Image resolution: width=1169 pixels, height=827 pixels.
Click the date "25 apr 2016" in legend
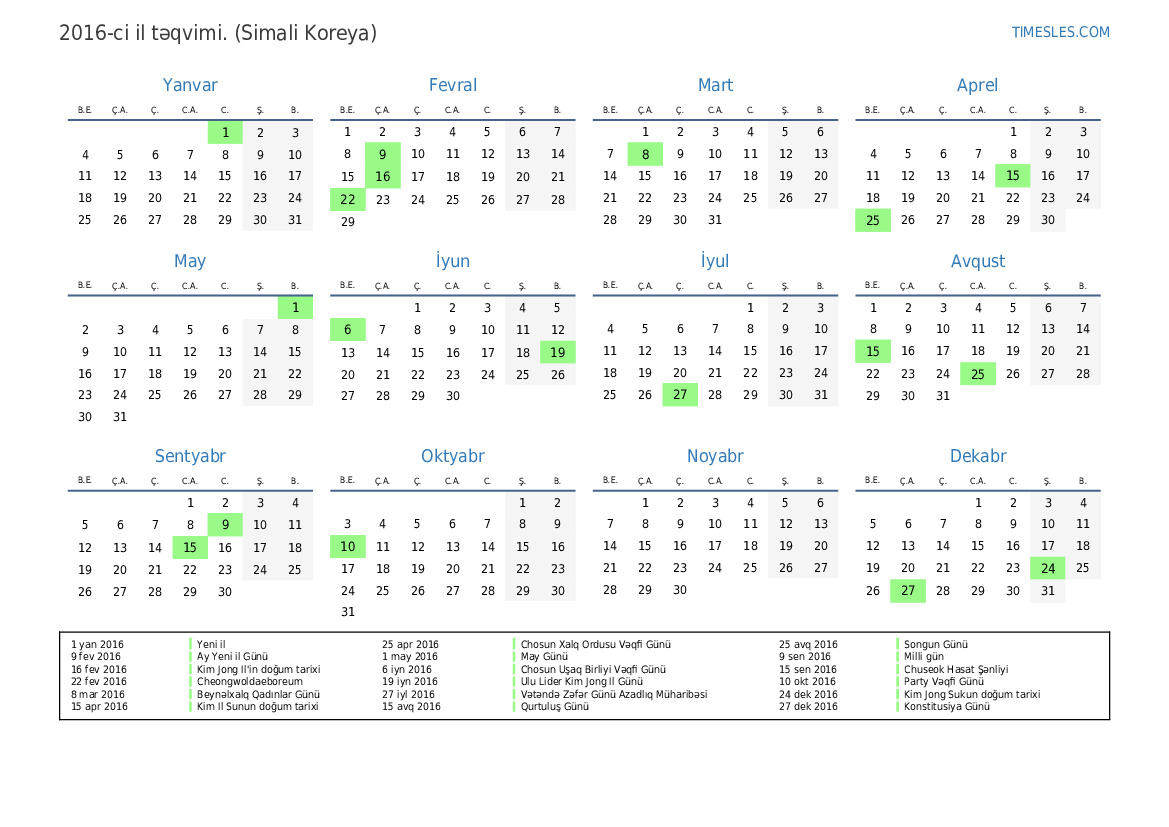pos(410,644)
